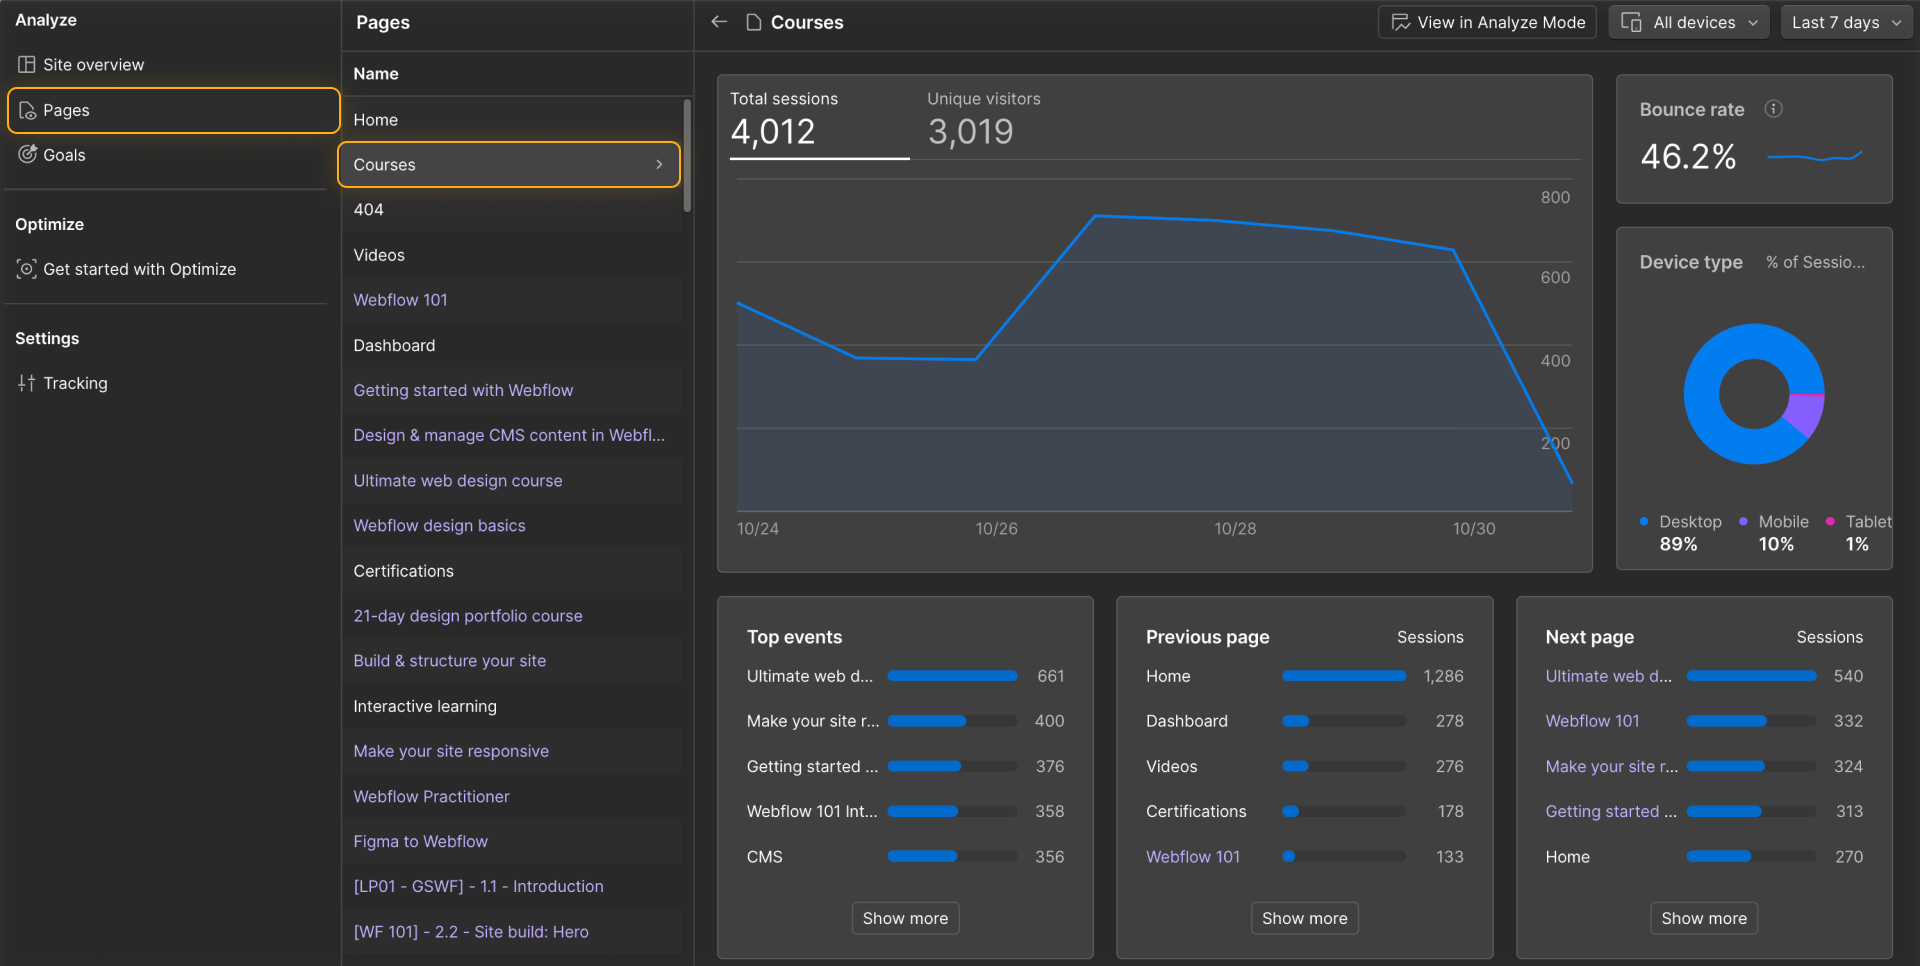Click the back arrow beside Courses title
This screenshot has width=1920, height=966.
coord(719,22)
